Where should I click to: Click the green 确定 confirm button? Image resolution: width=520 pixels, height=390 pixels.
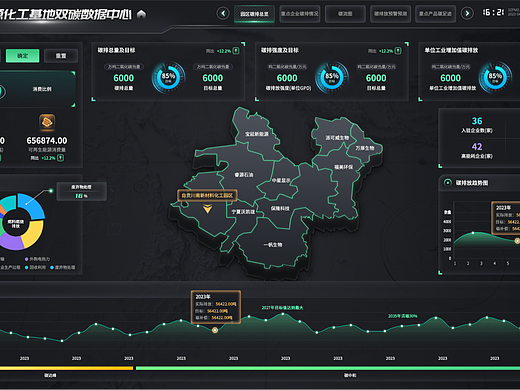[23, 56]
